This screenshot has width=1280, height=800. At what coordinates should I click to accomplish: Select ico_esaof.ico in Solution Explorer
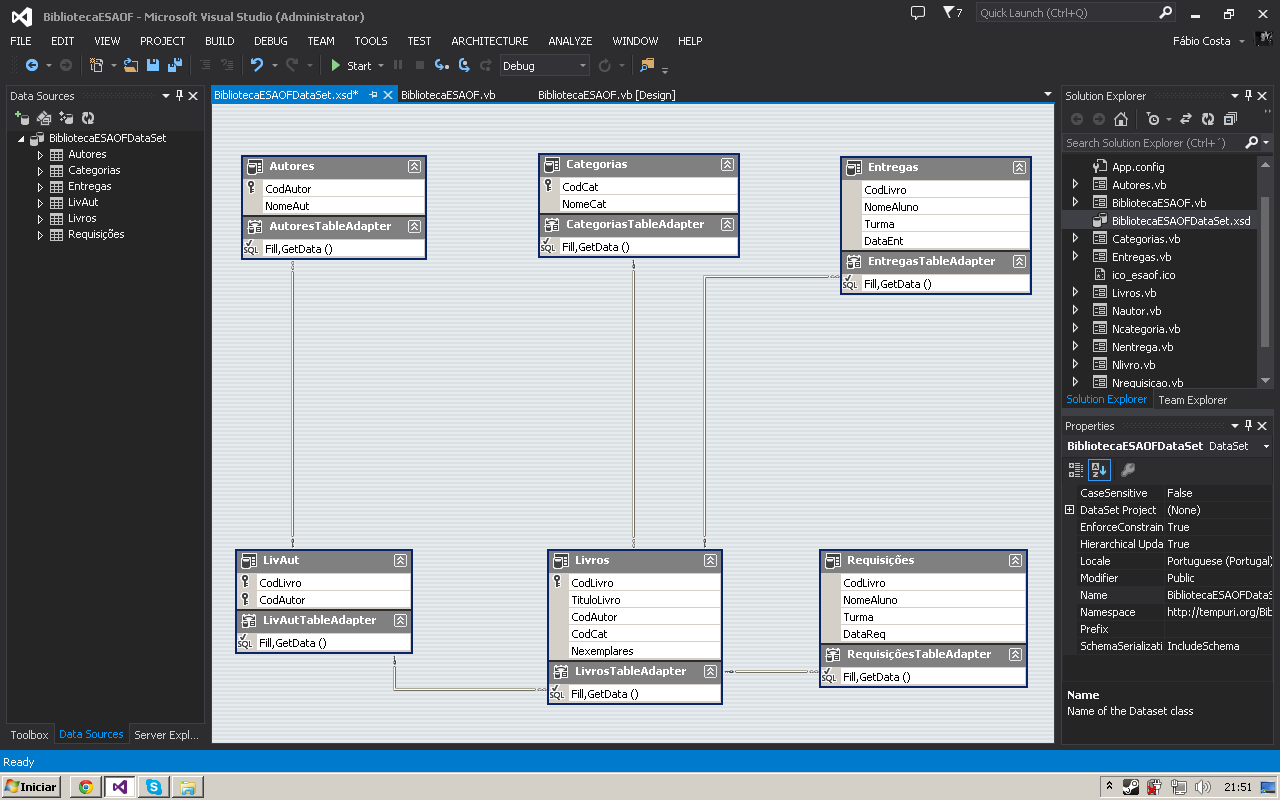[x=1143, y=275]
